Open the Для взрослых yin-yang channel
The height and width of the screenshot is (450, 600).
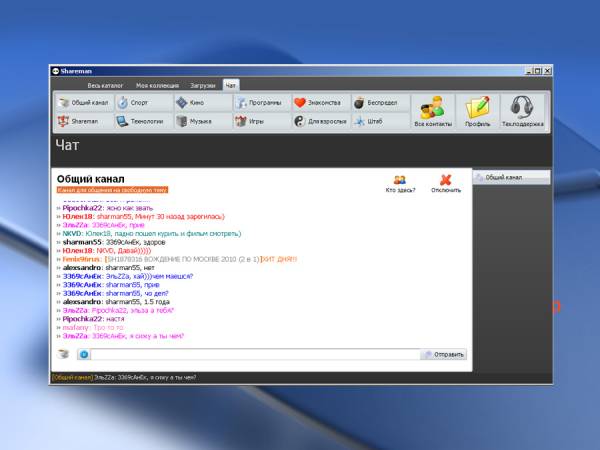318,121
